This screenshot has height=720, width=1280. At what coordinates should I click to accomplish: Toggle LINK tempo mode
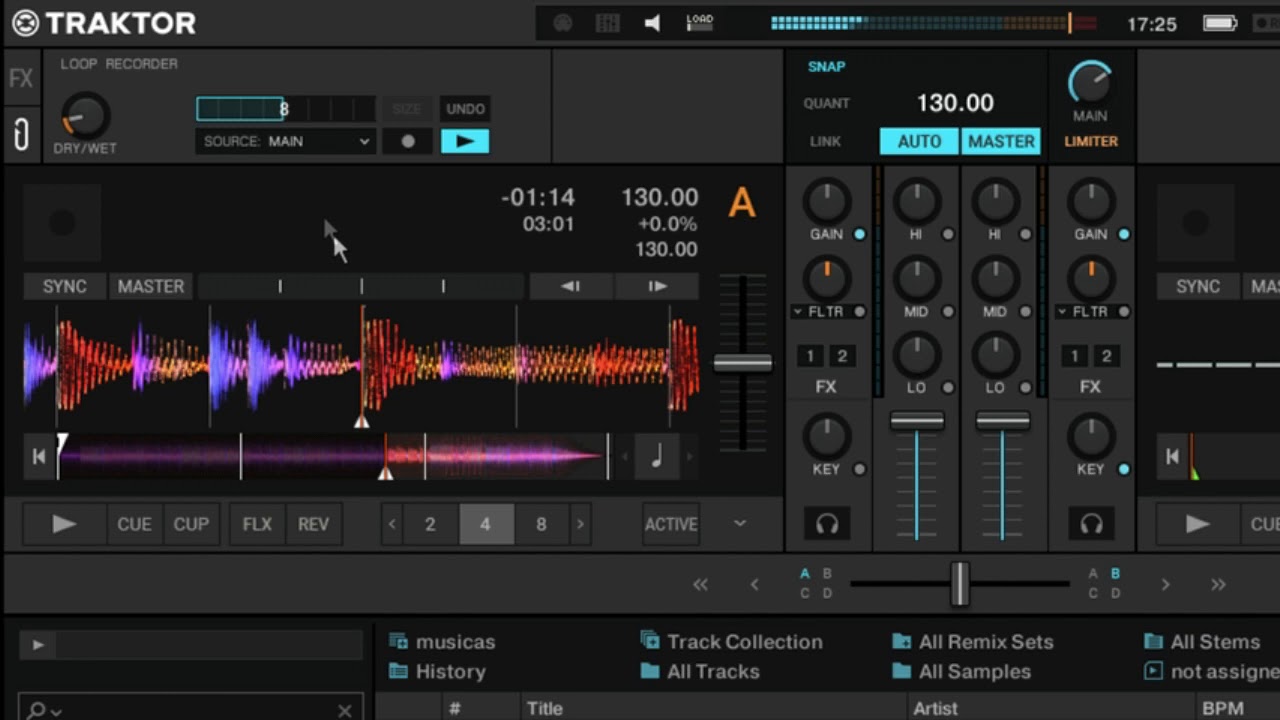[x=825, y=142]
